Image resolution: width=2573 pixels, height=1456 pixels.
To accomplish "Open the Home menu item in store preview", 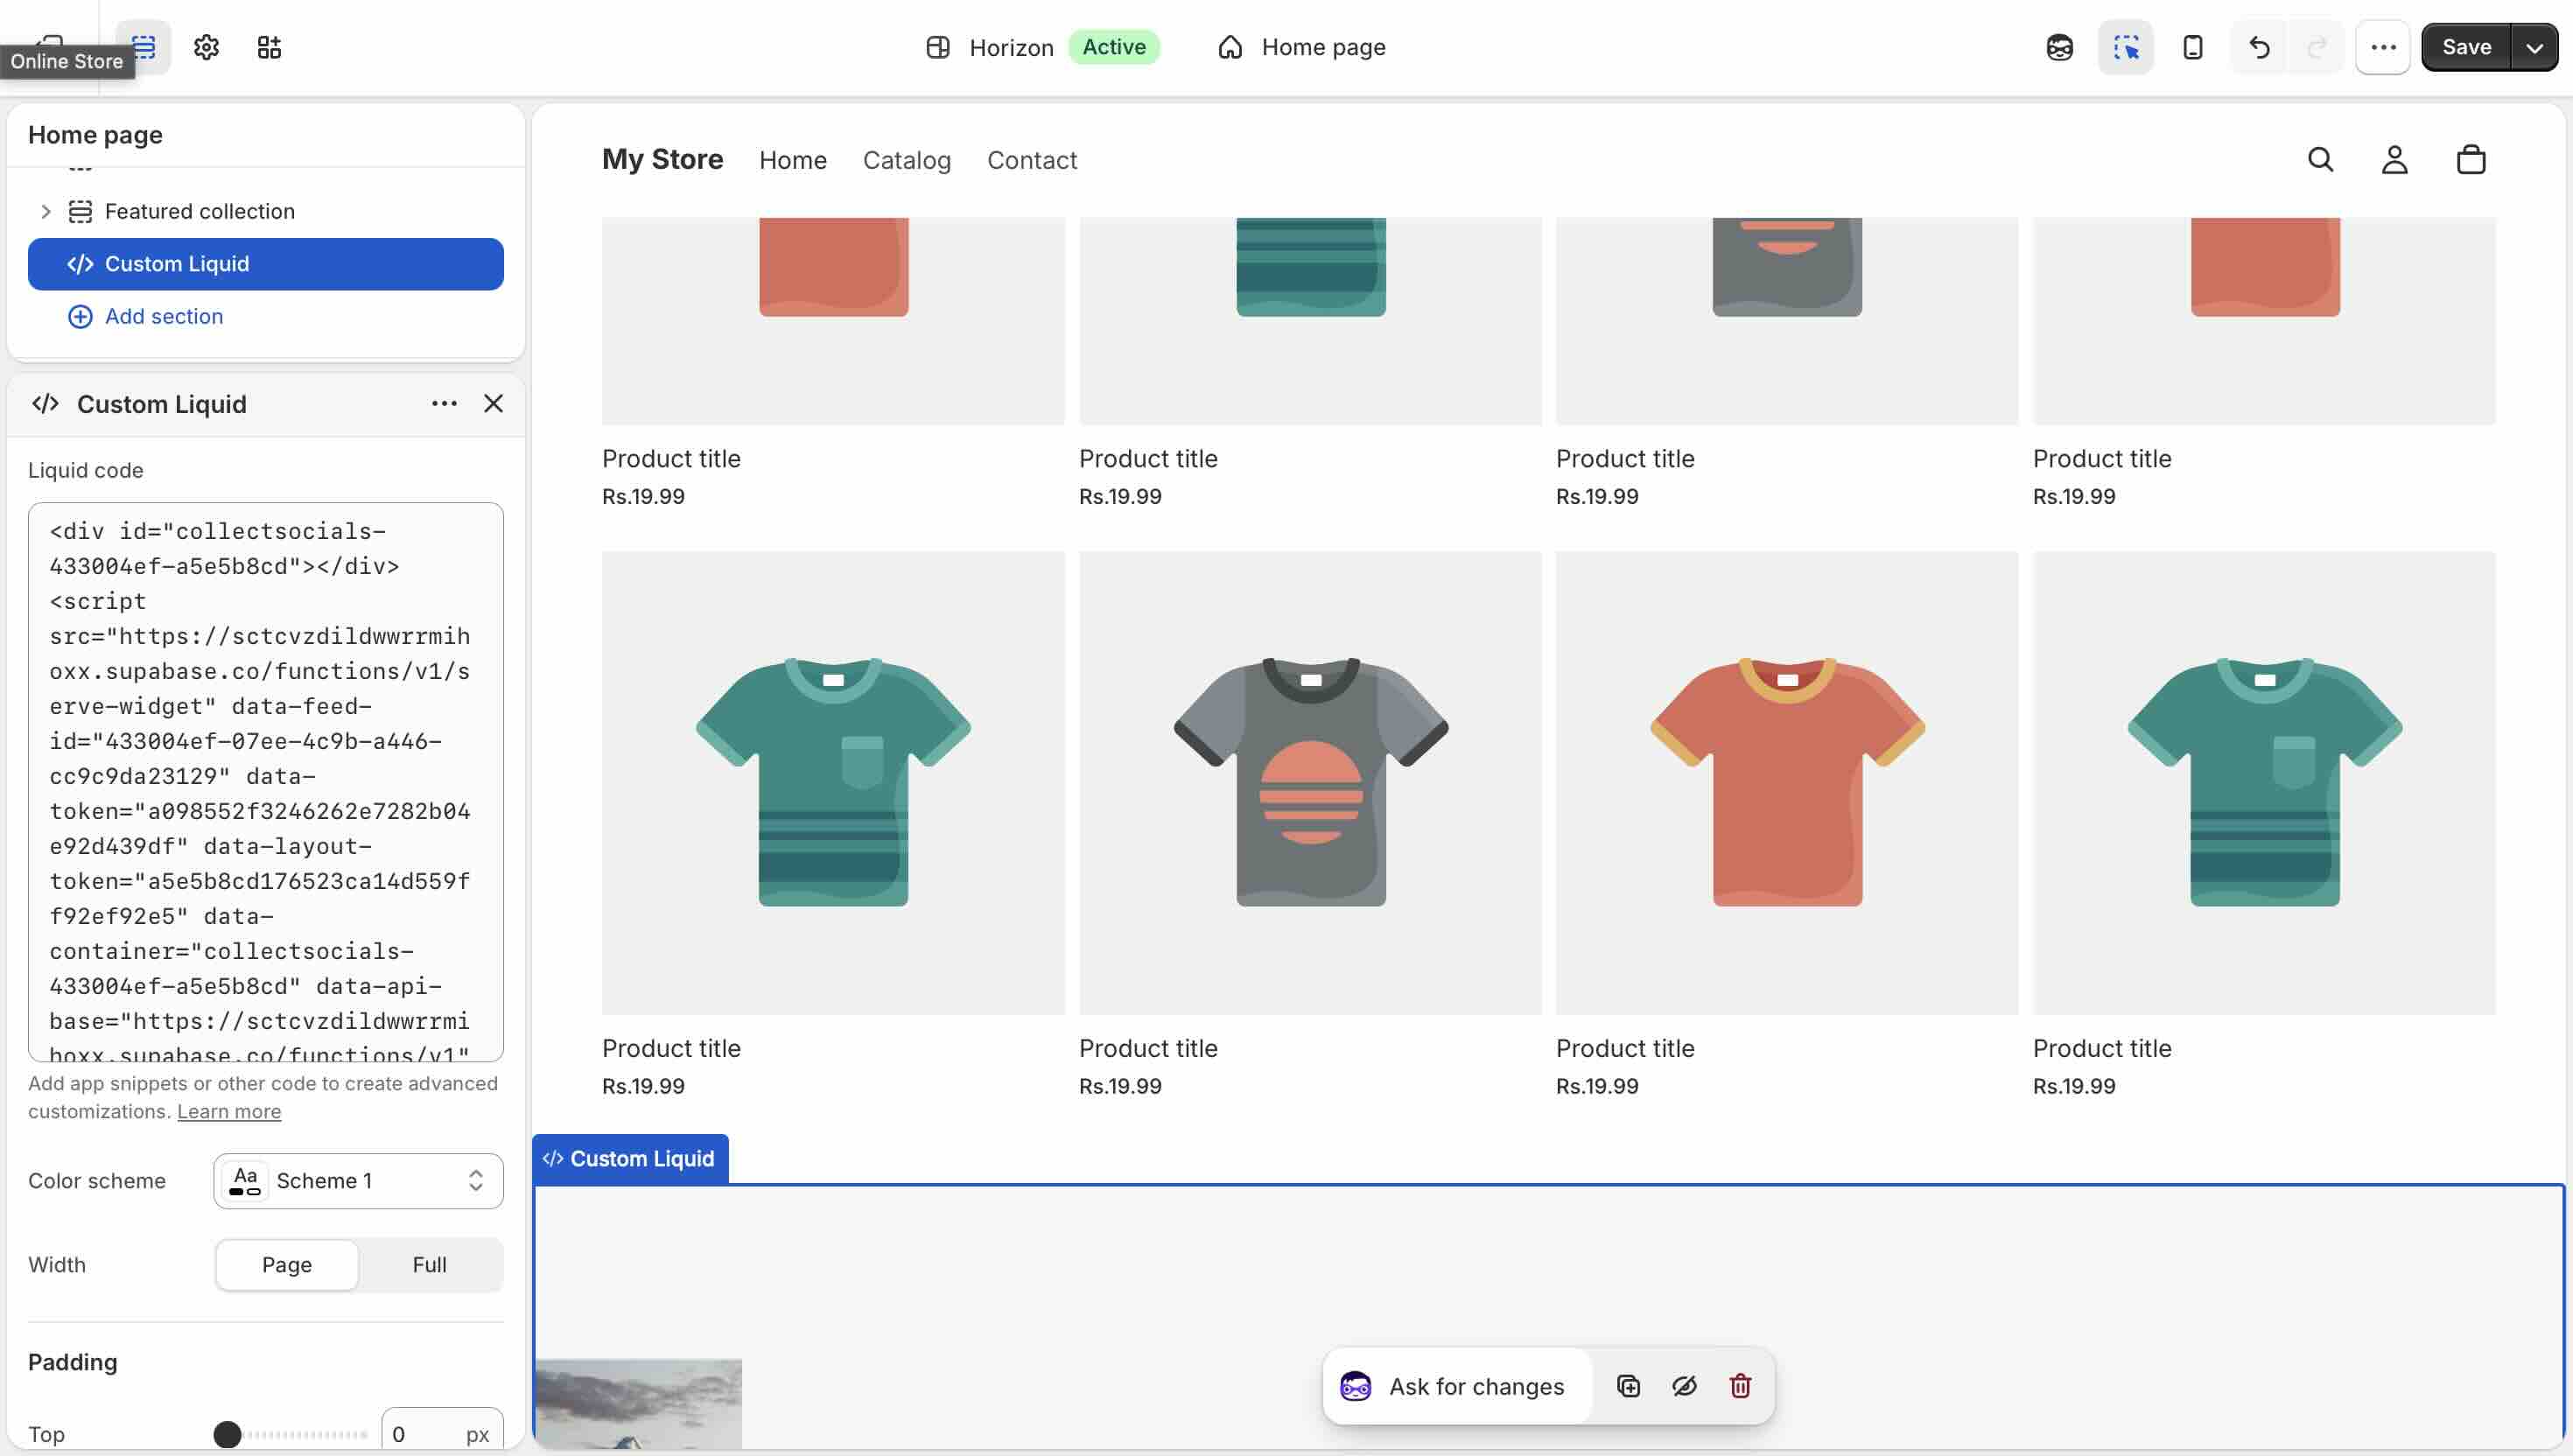I will click(x=793, y=160).
